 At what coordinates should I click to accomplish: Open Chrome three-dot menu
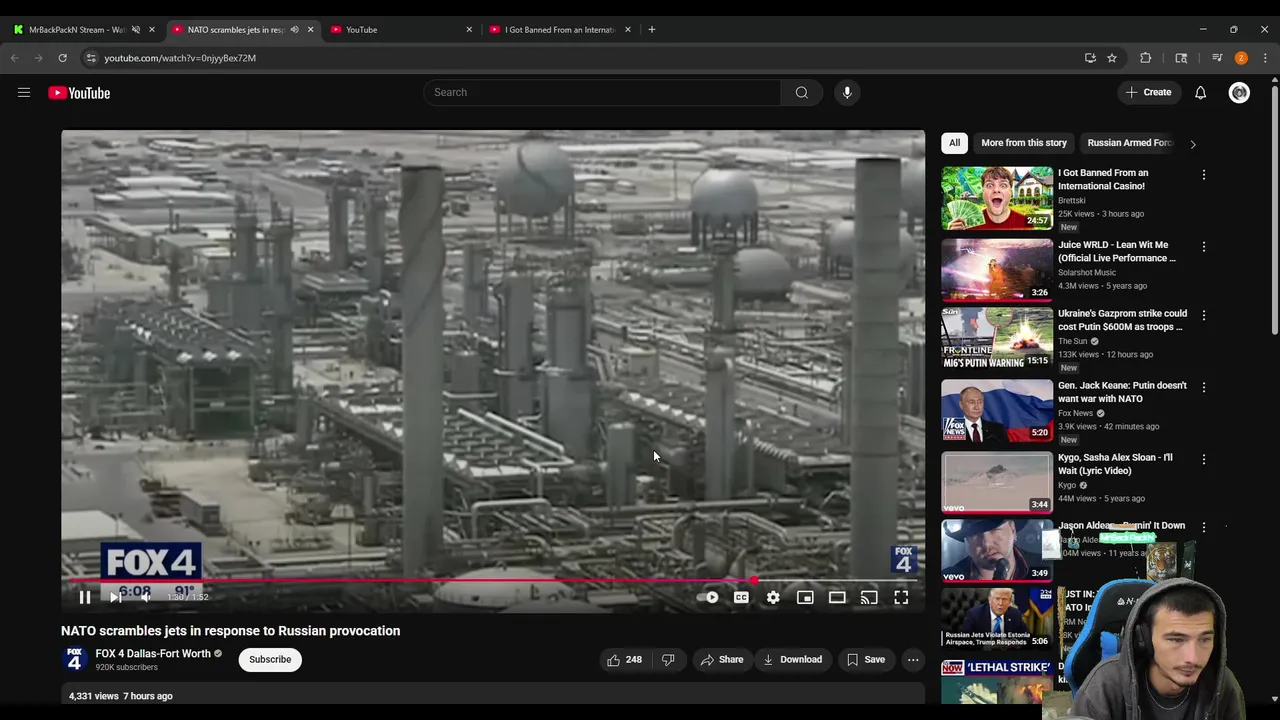pos(1265,58)
